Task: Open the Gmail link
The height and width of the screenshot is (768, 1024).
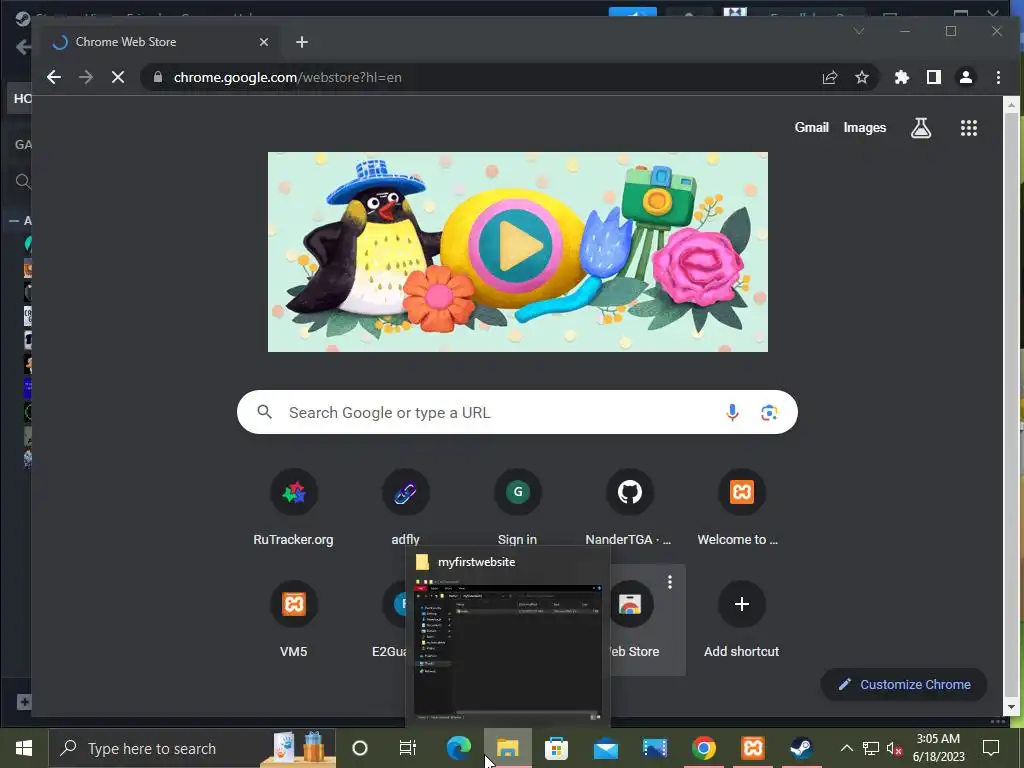Action: pyautogui.click(x=811, y=127)
